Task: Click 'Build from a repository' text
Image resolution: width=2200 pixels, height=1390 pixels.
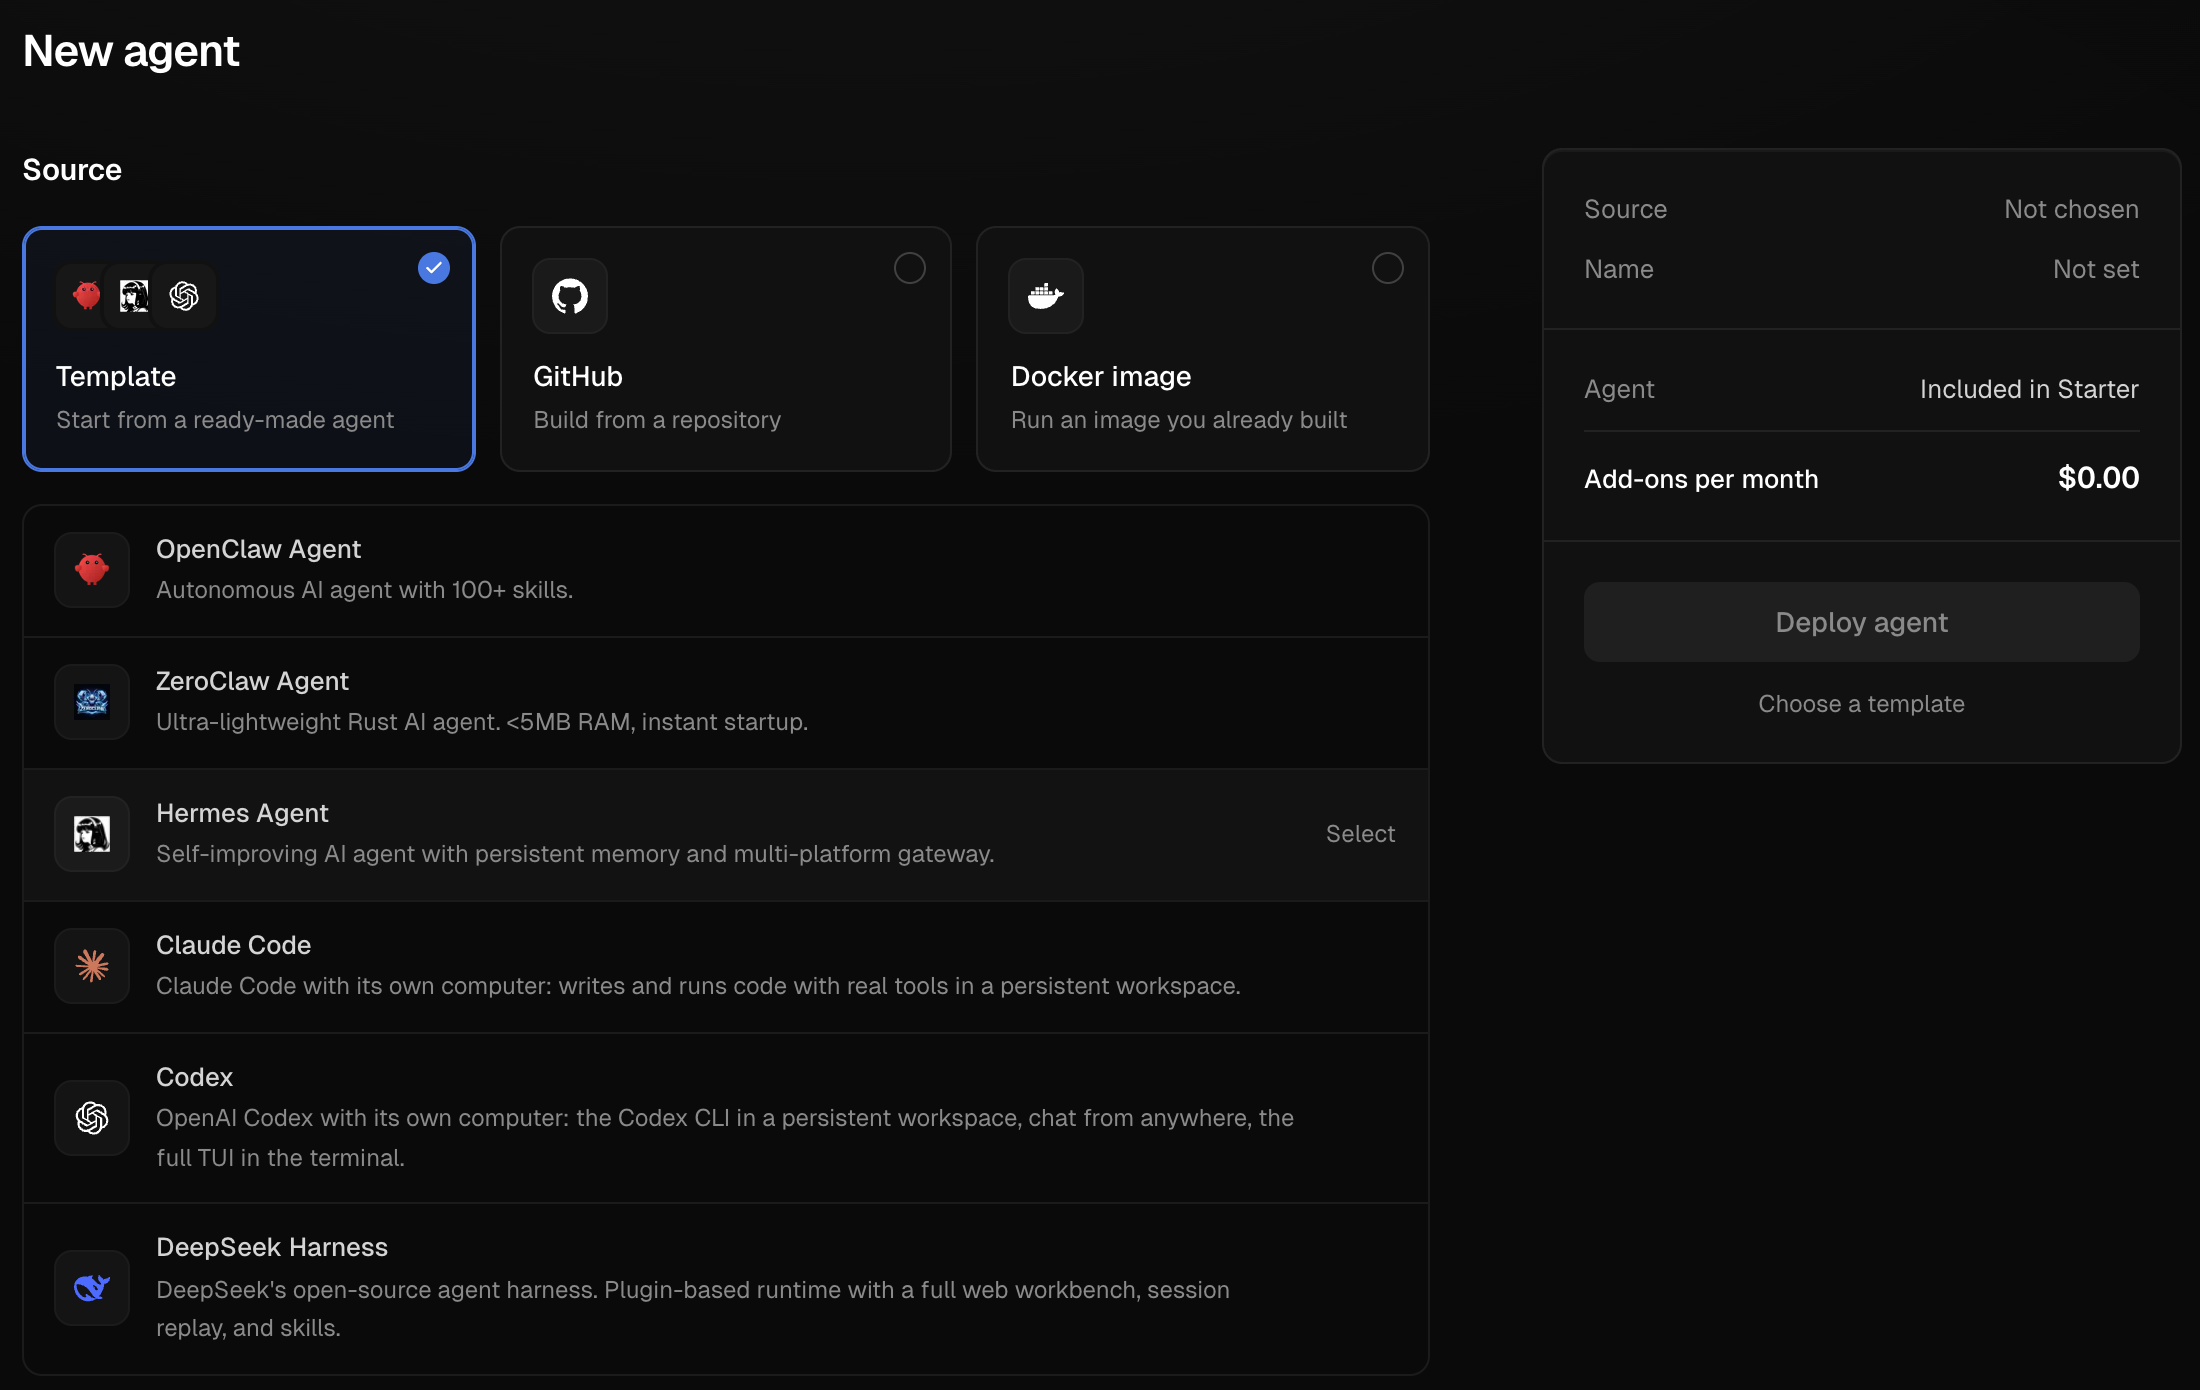Action: [x=657, y=420]
